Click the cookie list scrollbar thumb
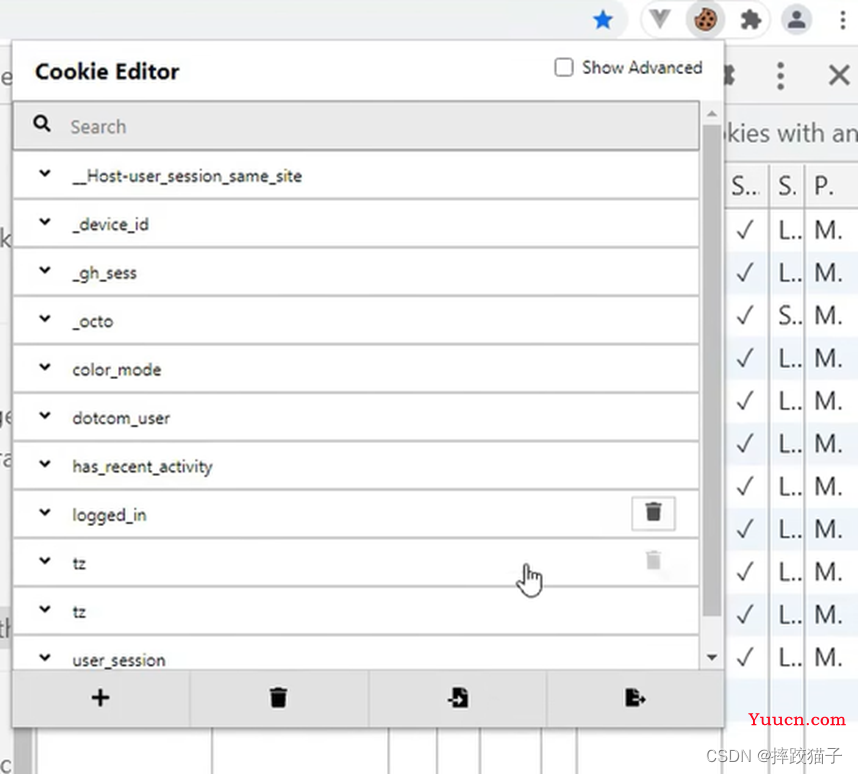 pos(711,370)
